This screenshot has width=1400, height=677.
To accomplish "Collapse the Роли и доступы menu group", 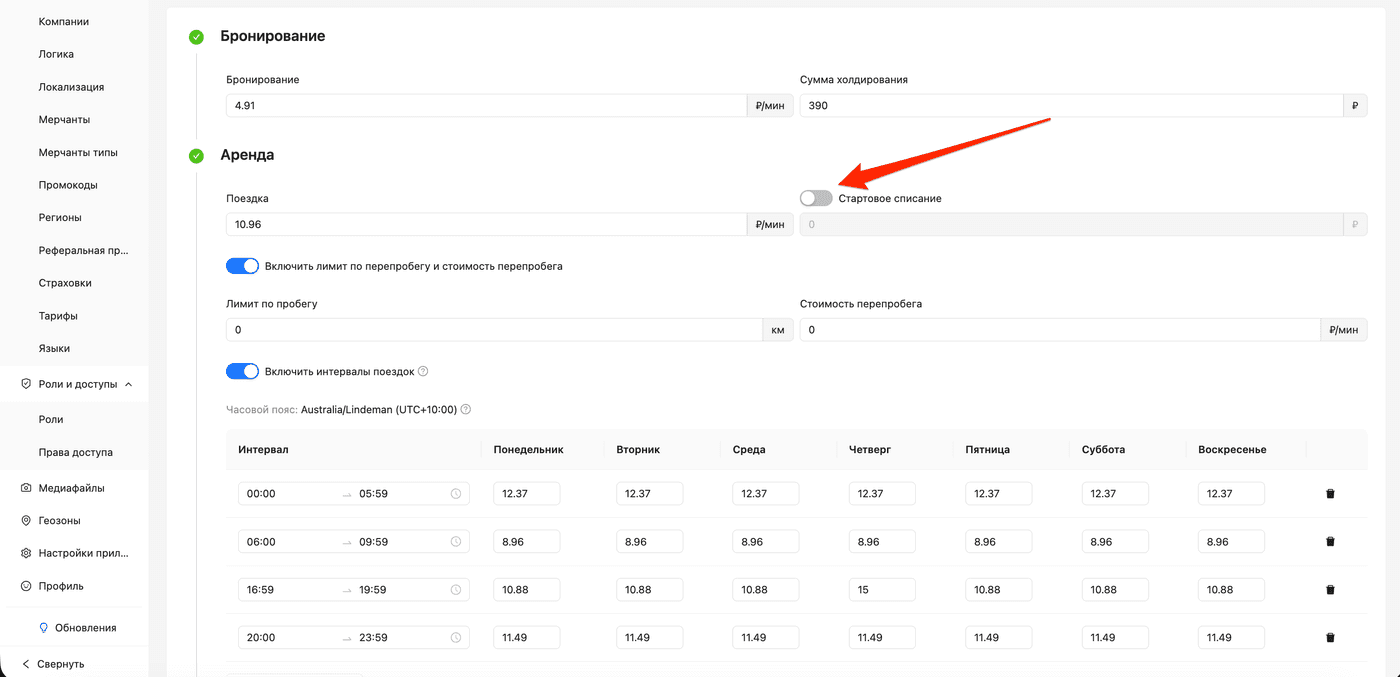I will click(x=128, y=384).
